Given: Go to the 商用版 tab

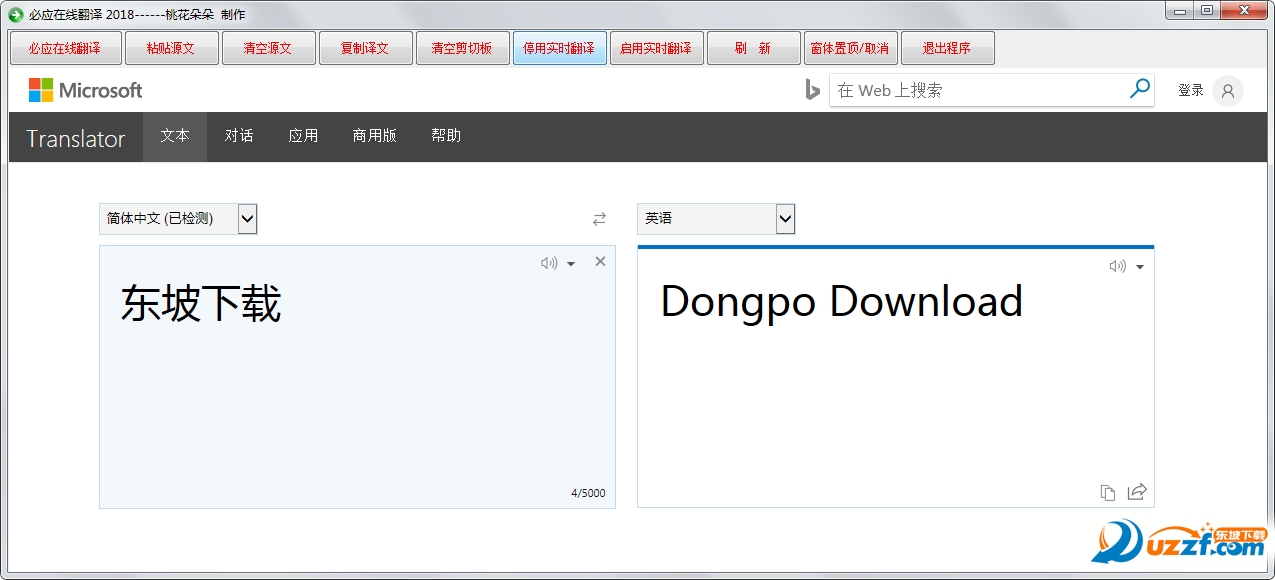Looking at the screenshot, I should (375, 136).
